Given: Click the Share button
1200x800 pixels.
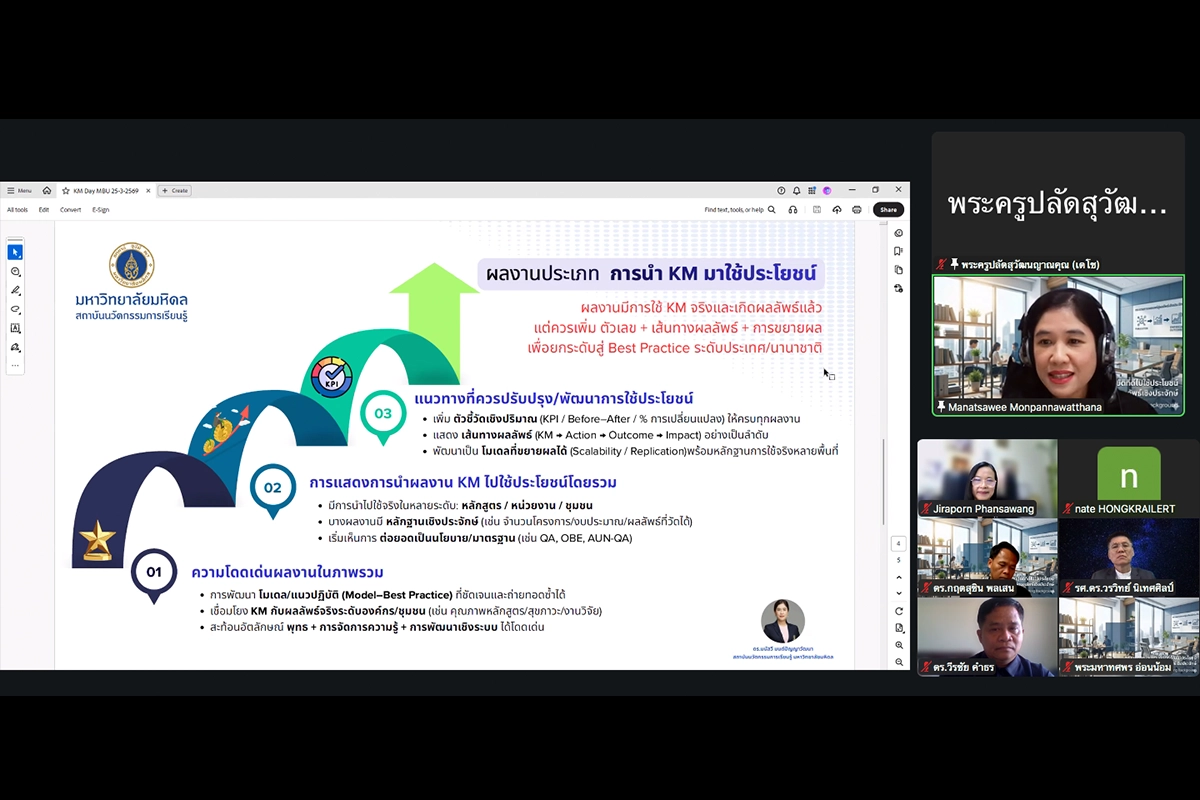Looking at the screenshot, I should click(888, 210).
